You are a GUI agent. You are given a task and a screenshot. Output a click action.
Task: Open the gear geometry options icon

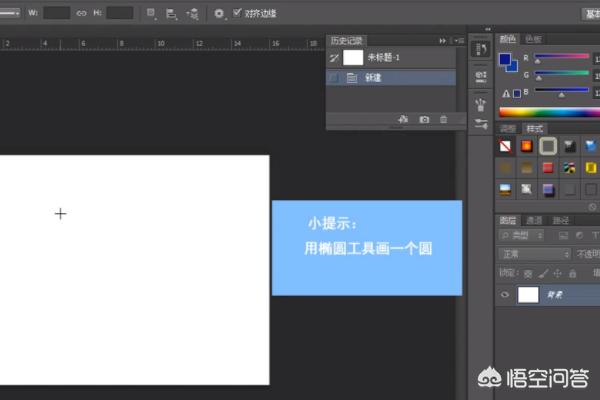click(x=219, y=14)
